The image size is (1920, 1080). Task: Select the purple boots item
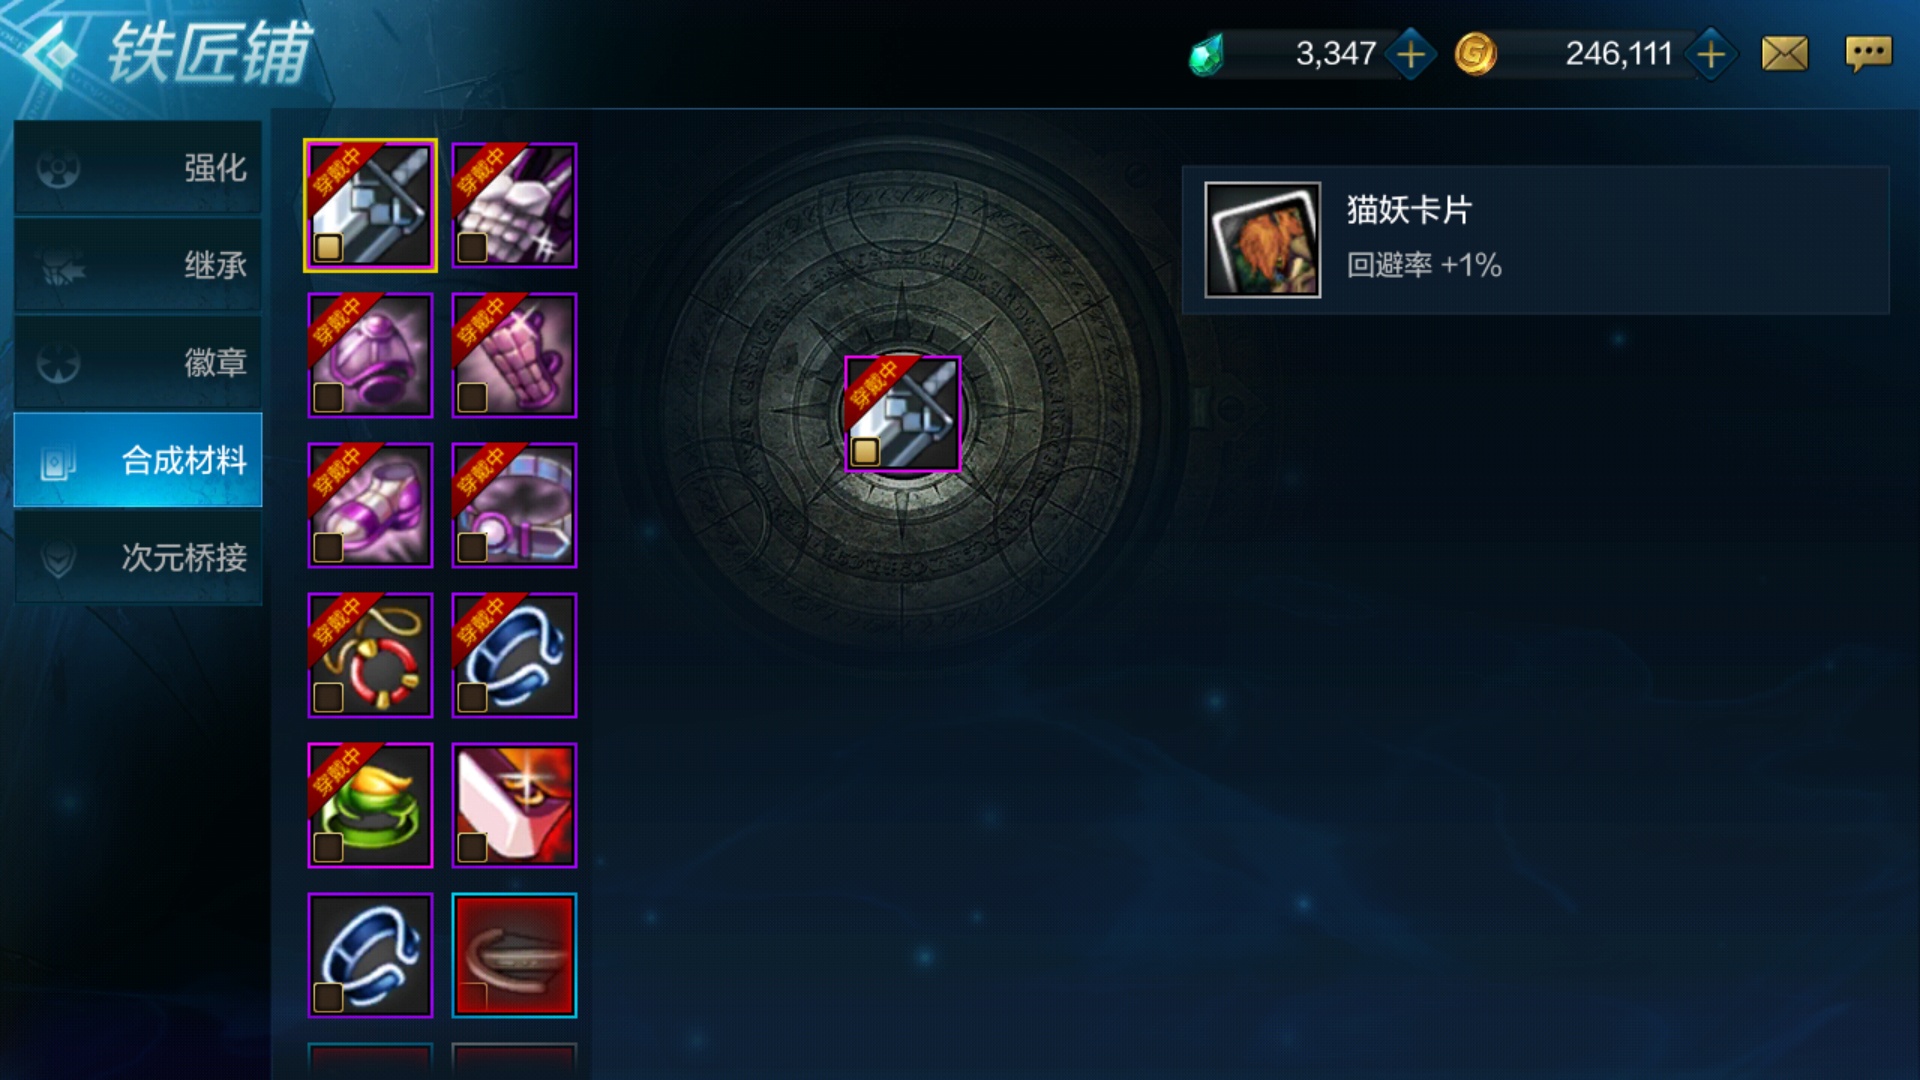coord(370,505)
